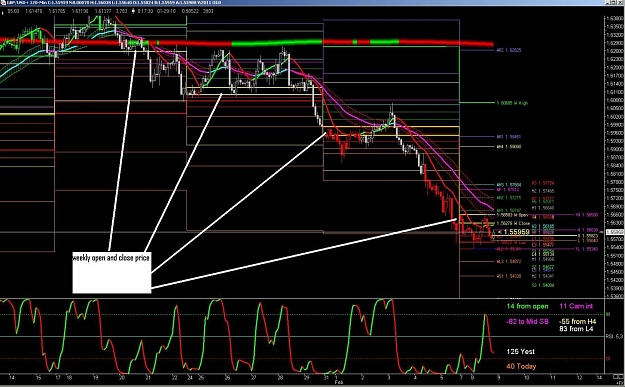
Task: Click the Feb month label on time axis
Action: 338,382
